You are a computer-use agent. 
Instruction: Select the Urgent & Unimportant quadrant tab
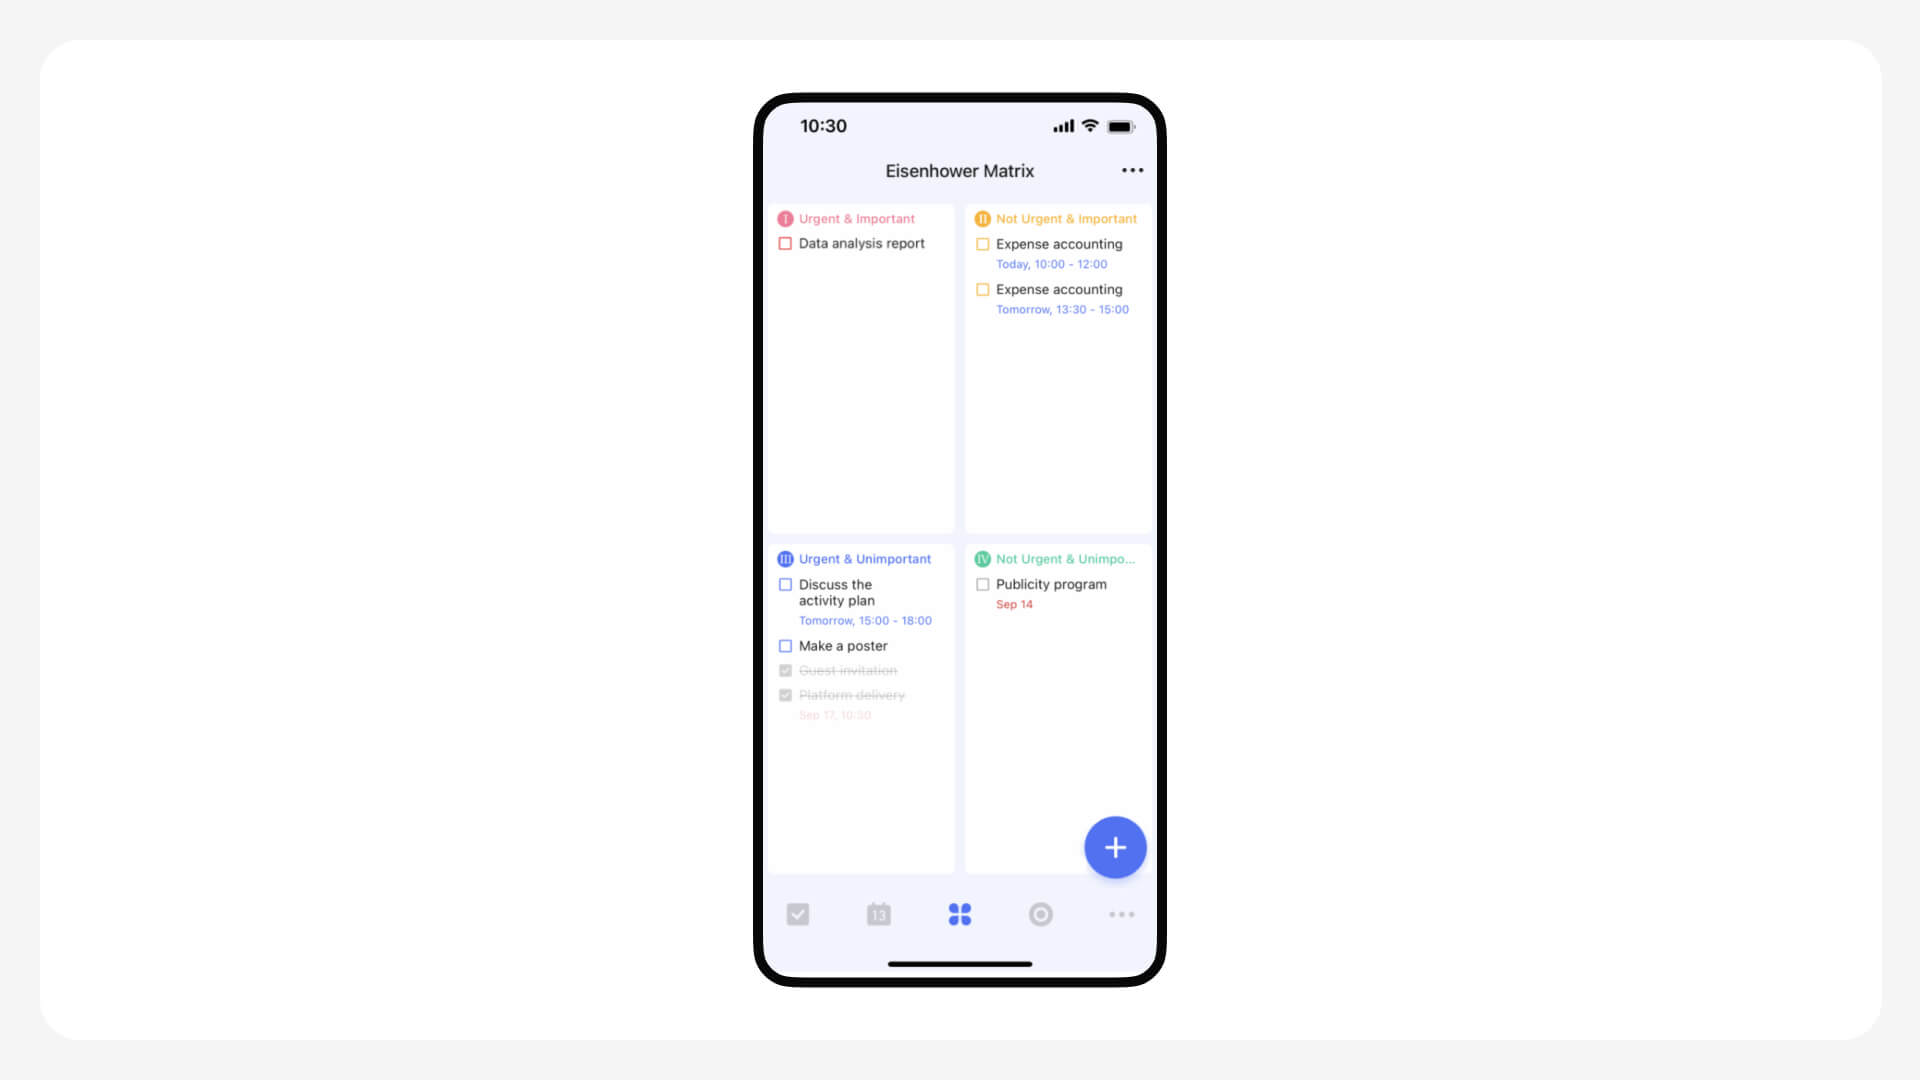(856, 558)
